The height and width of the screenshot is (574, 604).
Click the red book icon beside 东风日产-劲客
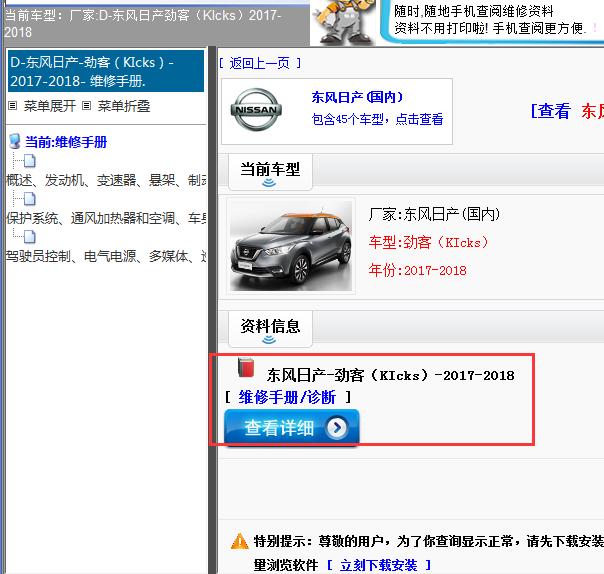tap(246, 368)
